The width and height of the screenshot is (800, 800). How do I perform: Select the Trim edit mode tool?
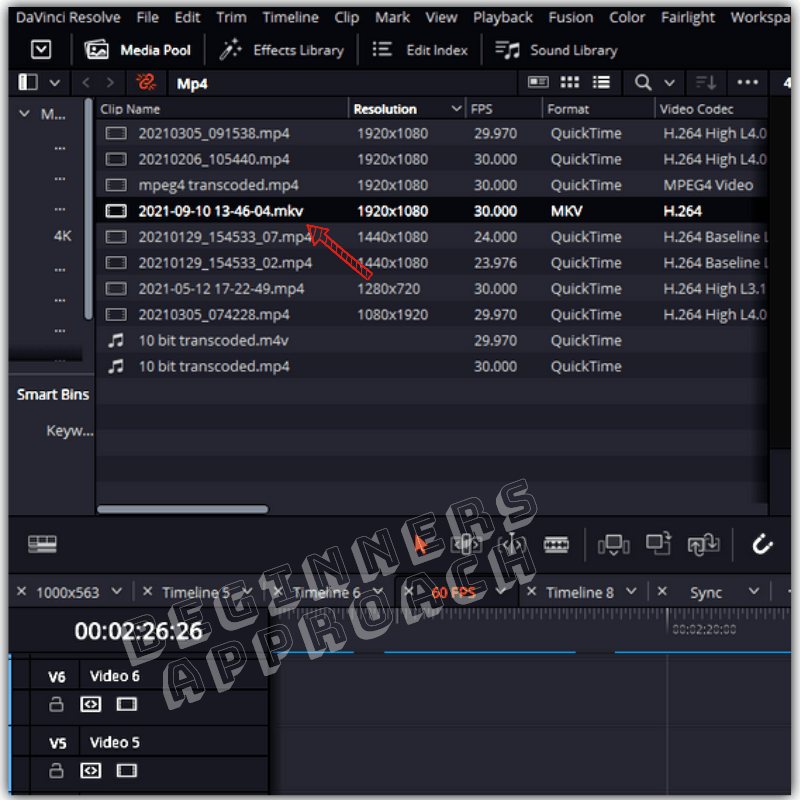(465, 544)
